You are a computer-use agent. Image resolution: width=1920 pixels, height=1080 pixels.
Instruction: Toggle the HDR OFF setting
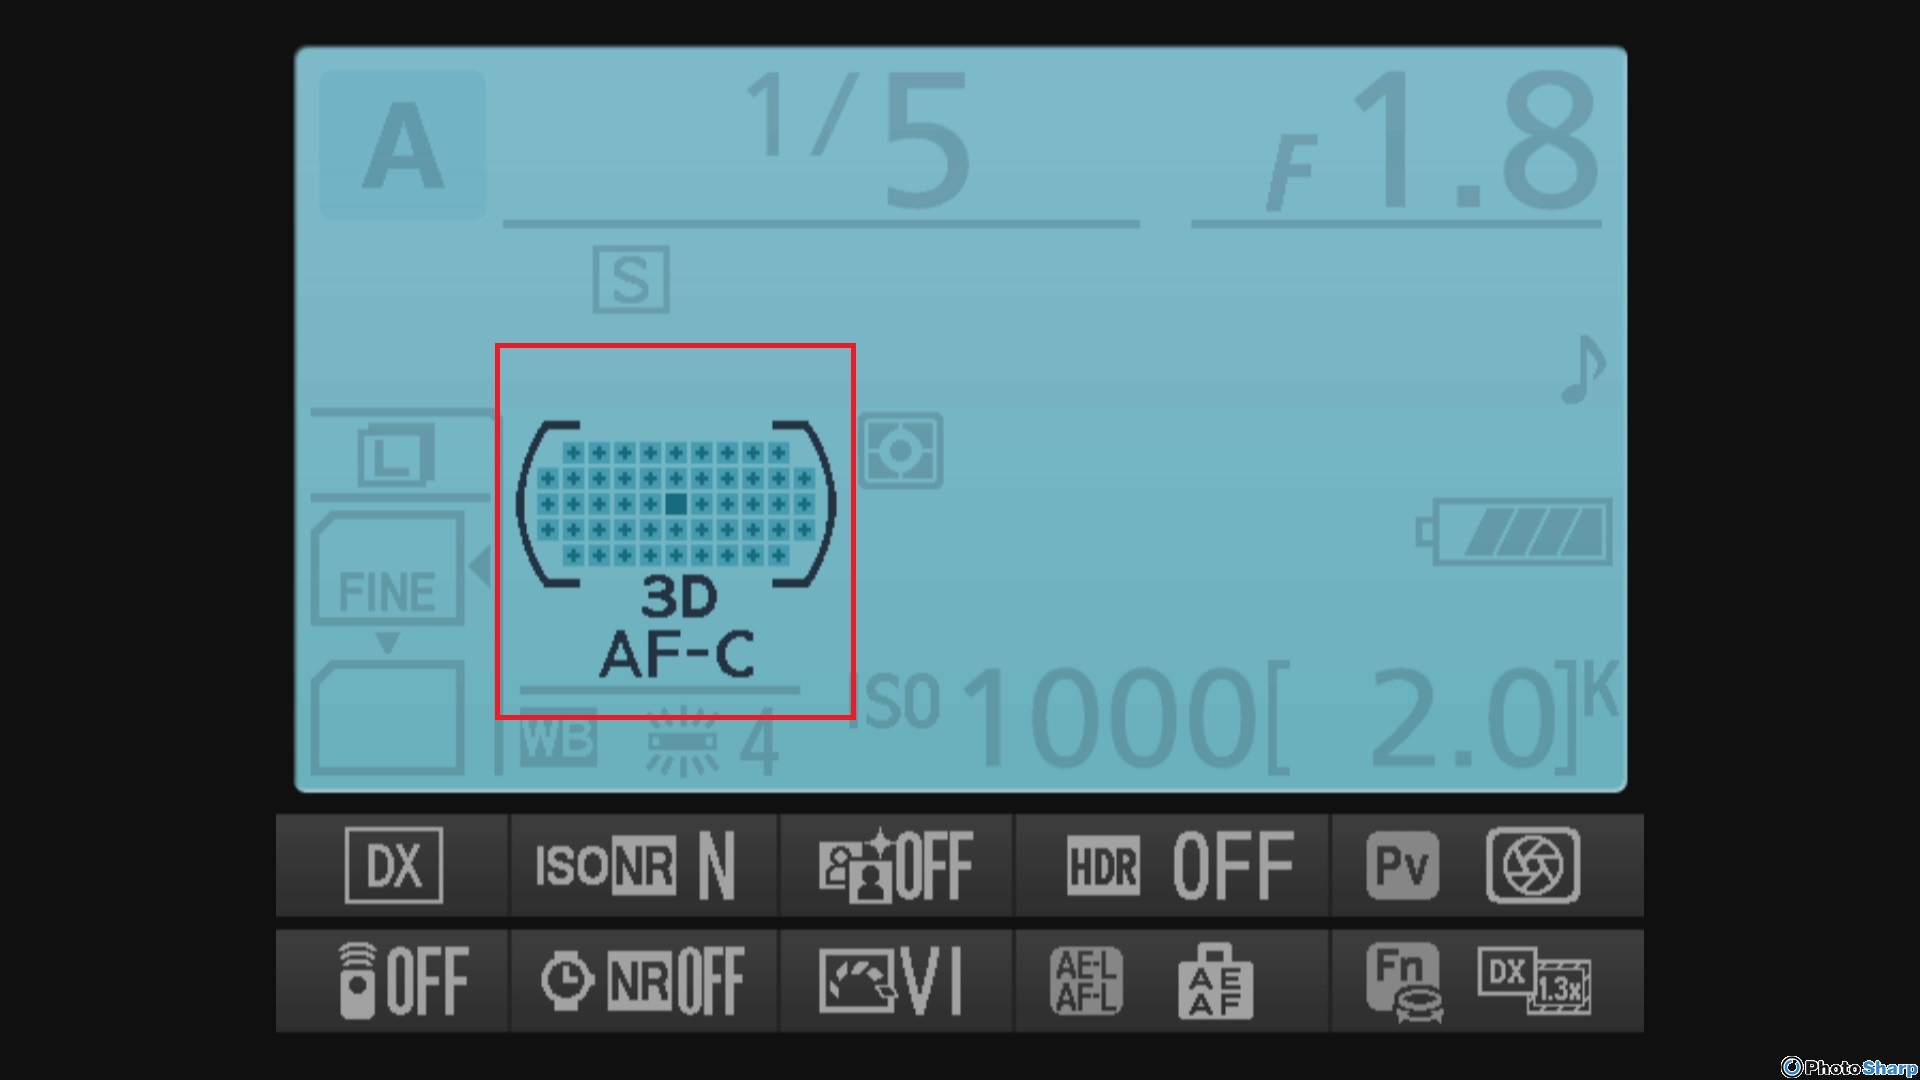[x=1172, y=865]
